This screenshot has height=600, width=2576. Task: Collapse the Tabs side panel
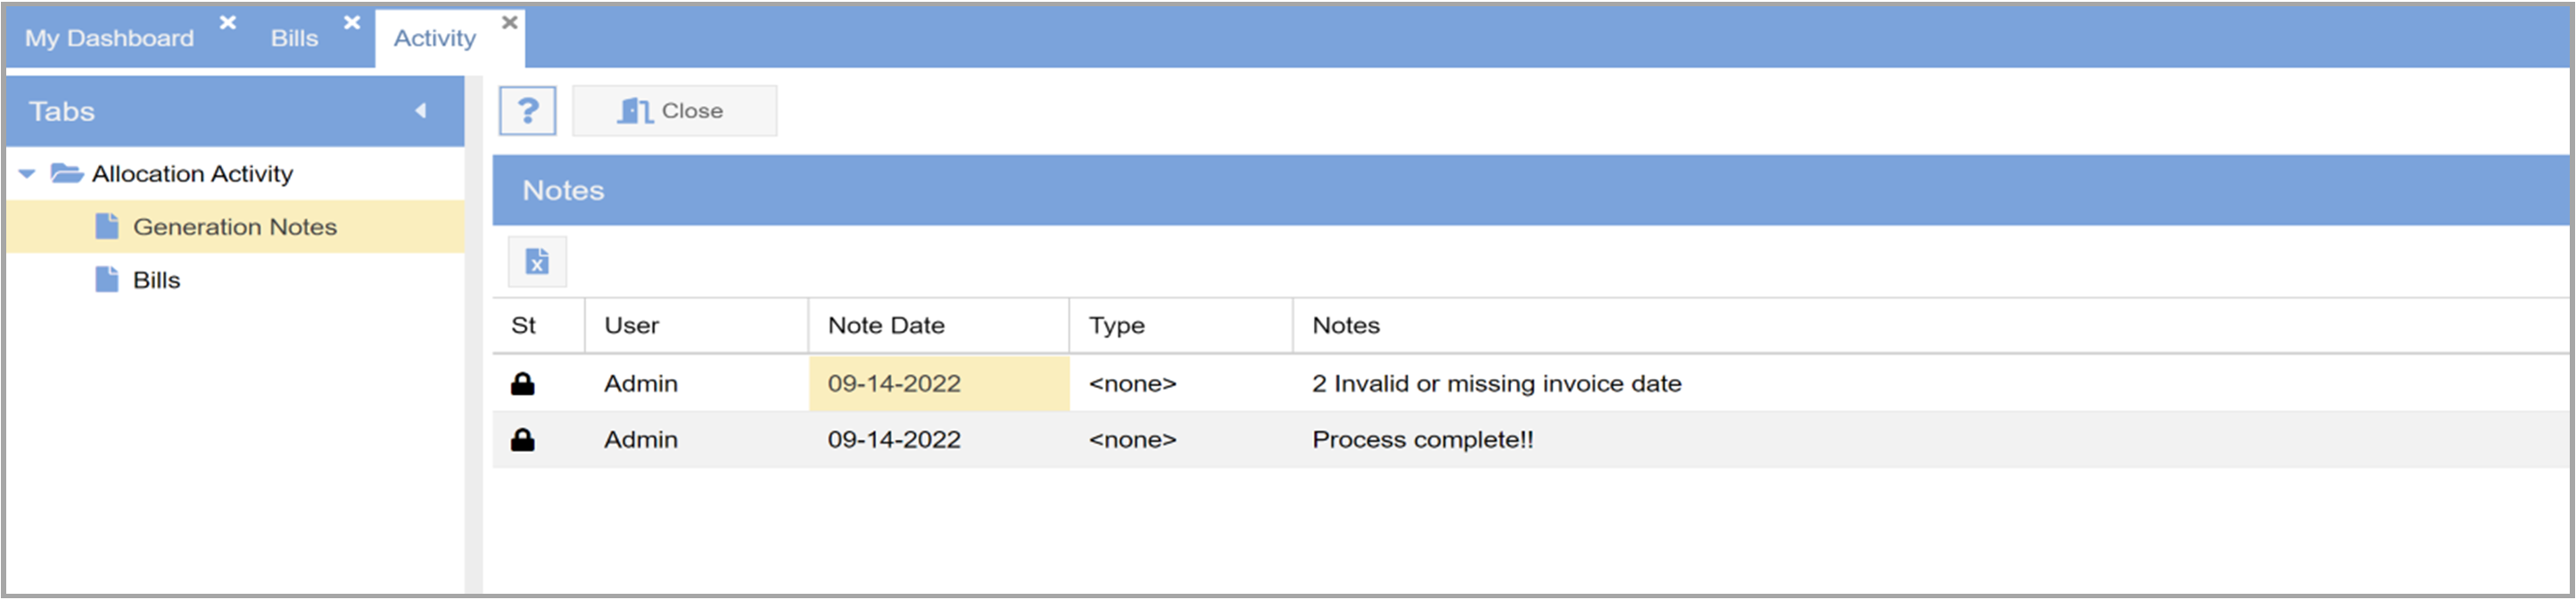point(421,111)
